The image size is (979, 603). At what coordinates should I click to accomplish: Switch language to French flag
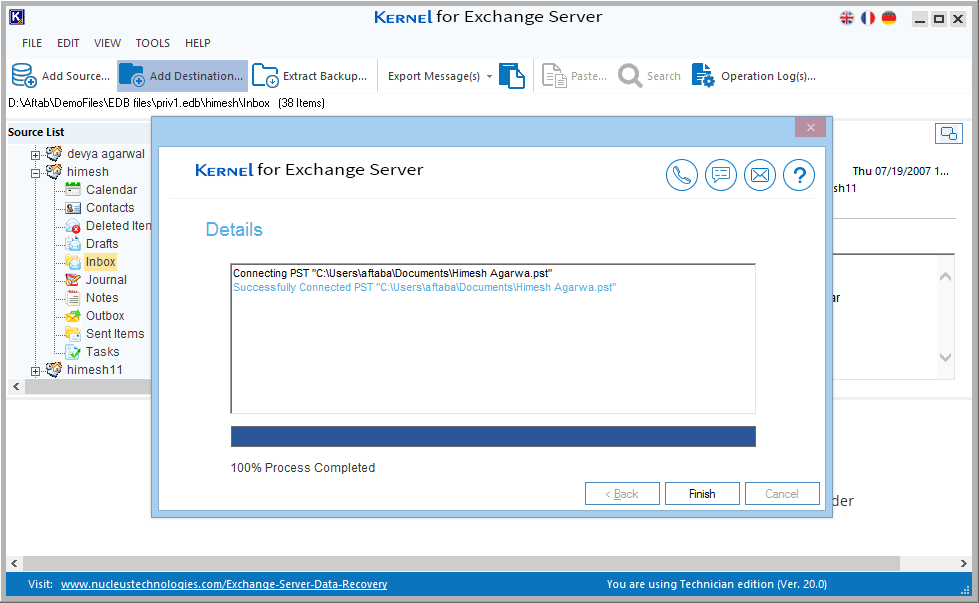click(868, 18)
